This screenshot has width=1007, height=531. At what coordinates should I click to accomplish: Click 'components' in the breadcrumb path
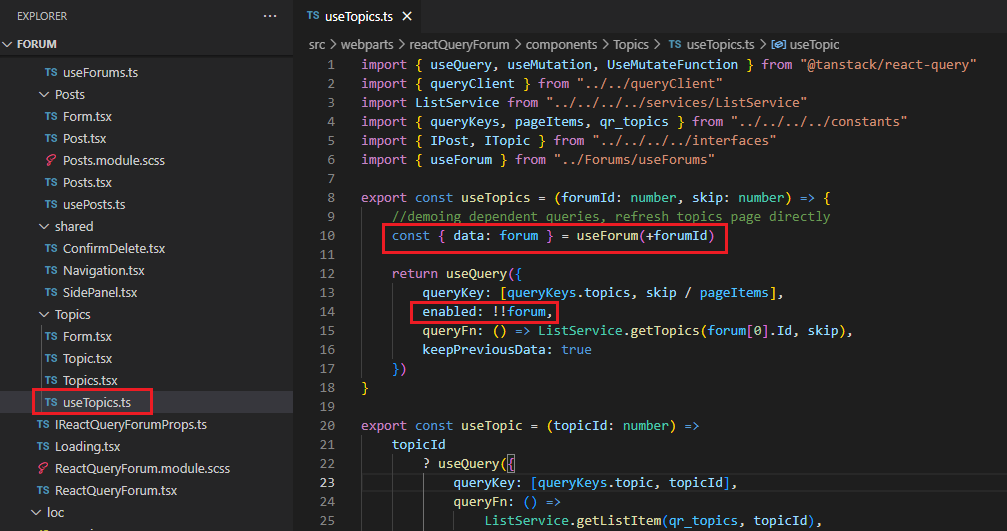(x=561, y=45)
